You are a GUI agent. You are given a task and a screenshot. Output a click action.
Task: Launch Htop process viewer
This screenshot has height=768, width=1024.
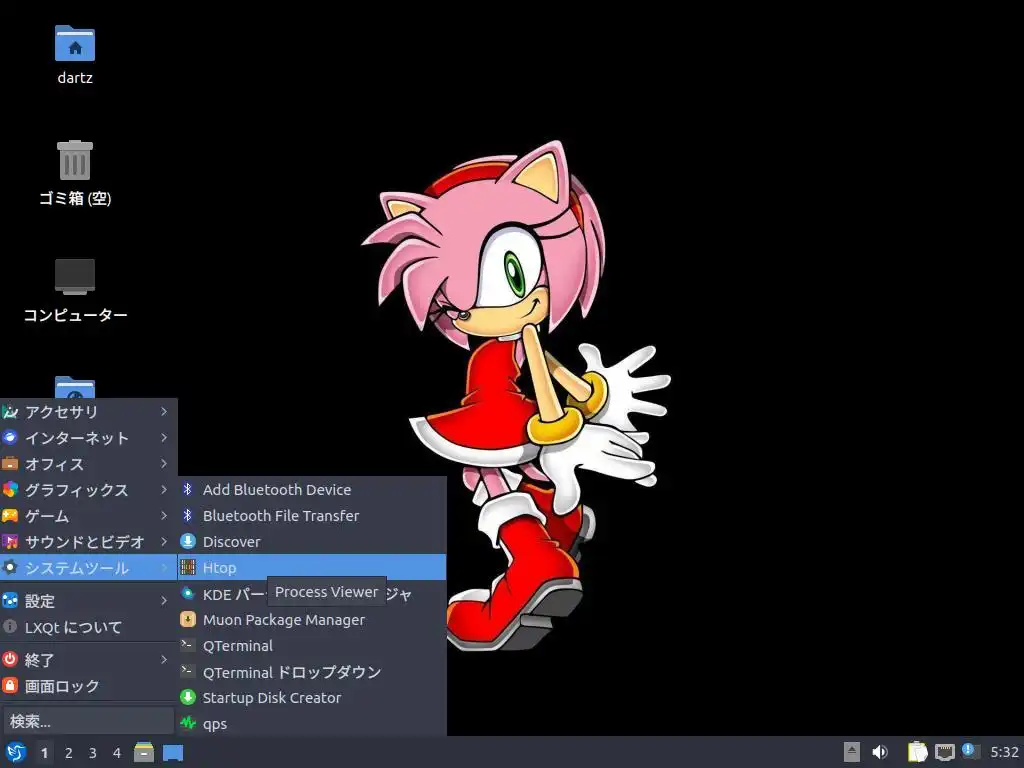coord(312,568)
